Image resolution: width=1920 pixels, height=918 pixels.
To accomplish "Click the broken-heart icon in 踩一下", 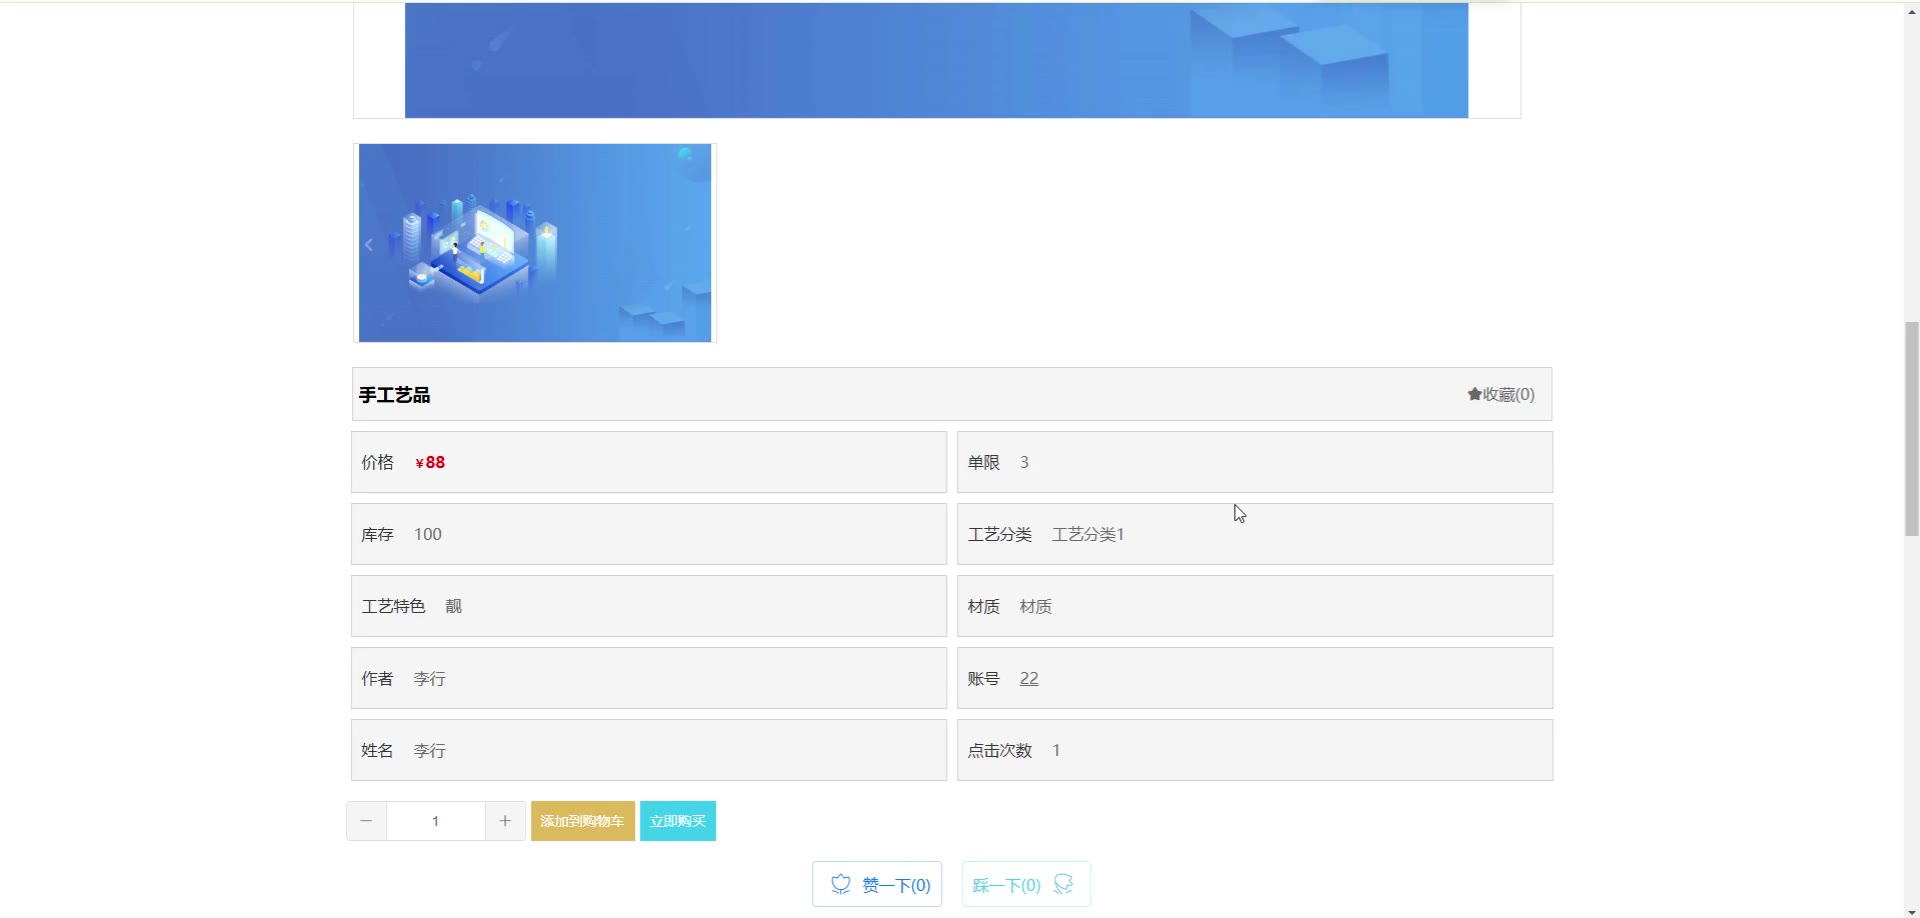I will 1063,884.
